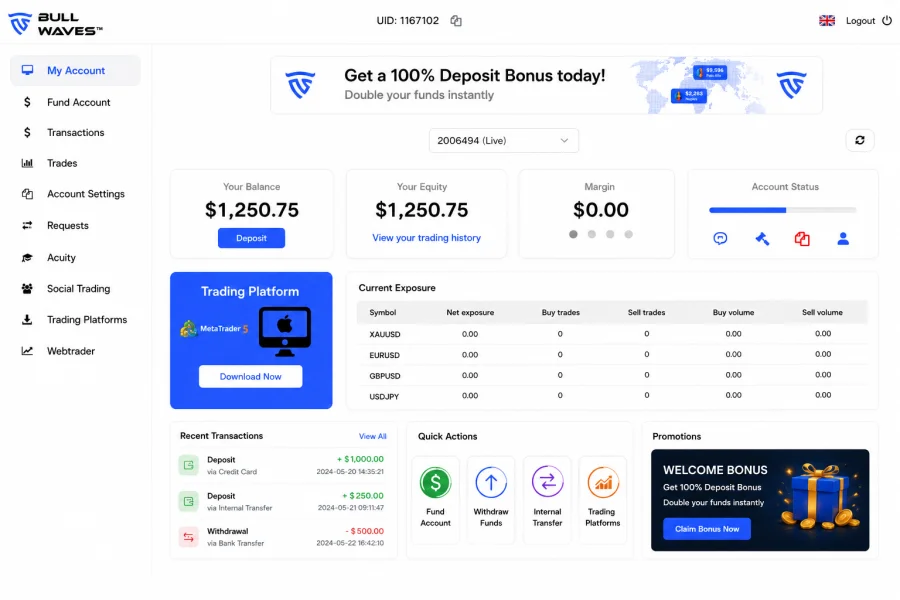Click the Acuity graduation cap icon

27,258
